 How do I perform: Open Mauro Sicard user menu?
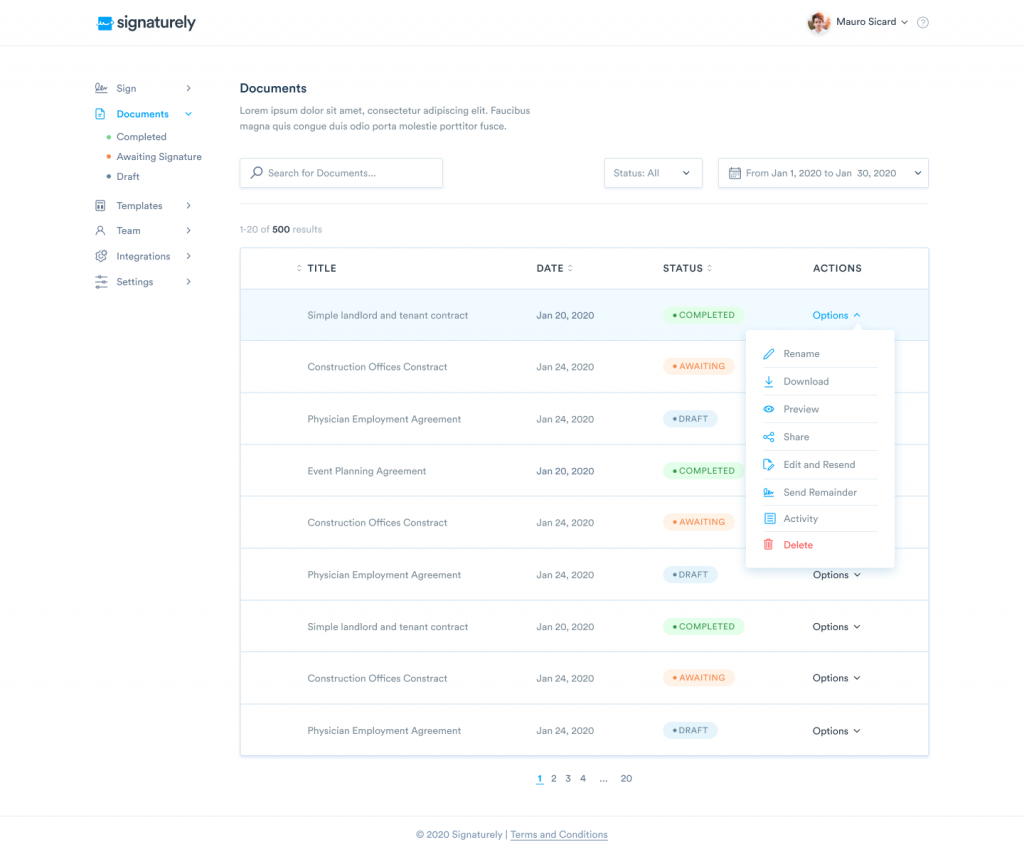(x=859, y=22)
